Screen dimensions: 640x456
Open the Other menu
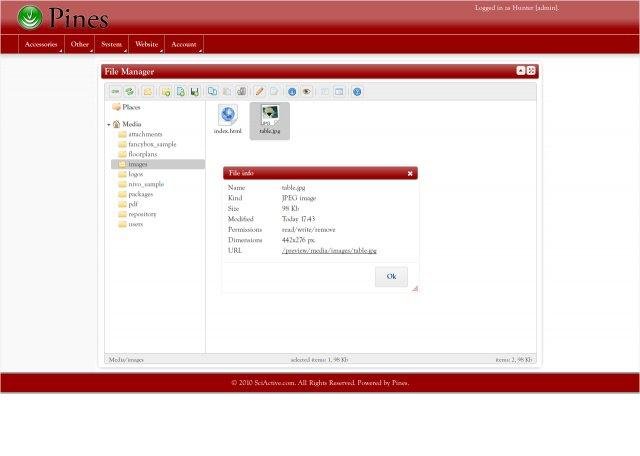80,44
